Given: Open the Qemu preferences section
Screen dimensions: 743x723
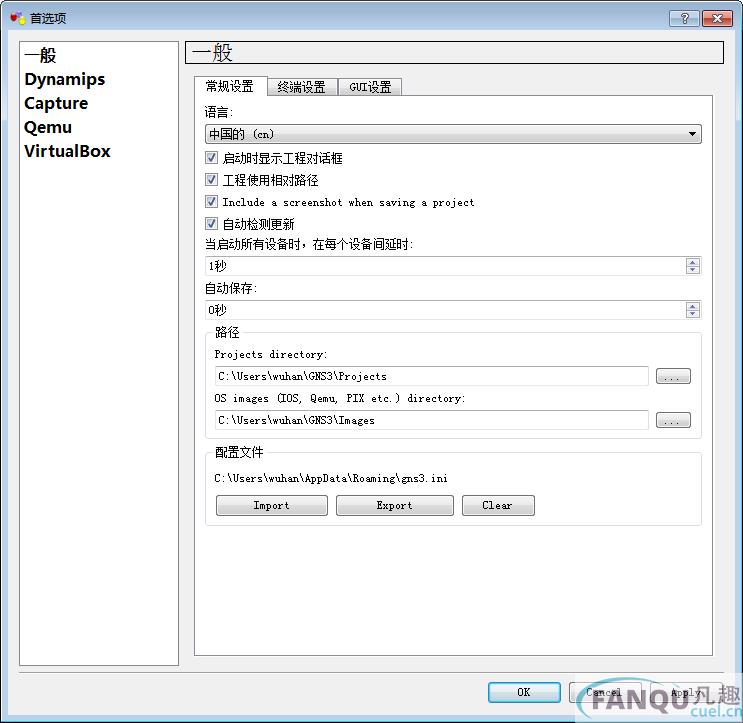Looking at the screenshot, I should (x=48, y=127).
